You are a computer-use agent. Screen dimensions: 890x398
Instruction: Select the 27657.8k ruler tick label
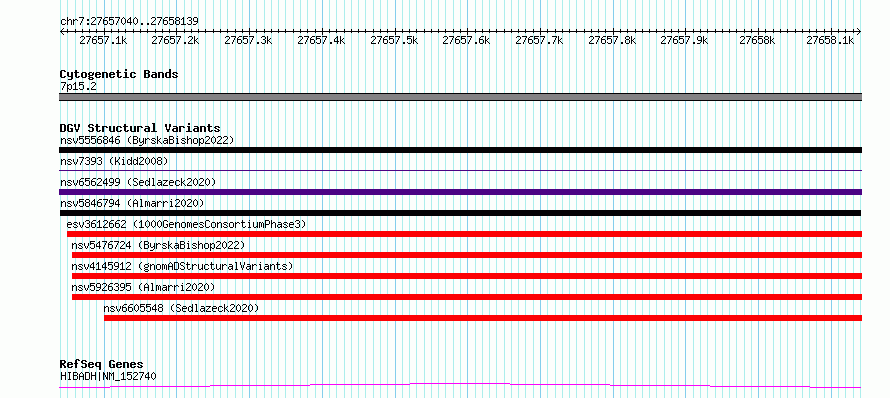[x=612, y=40]
